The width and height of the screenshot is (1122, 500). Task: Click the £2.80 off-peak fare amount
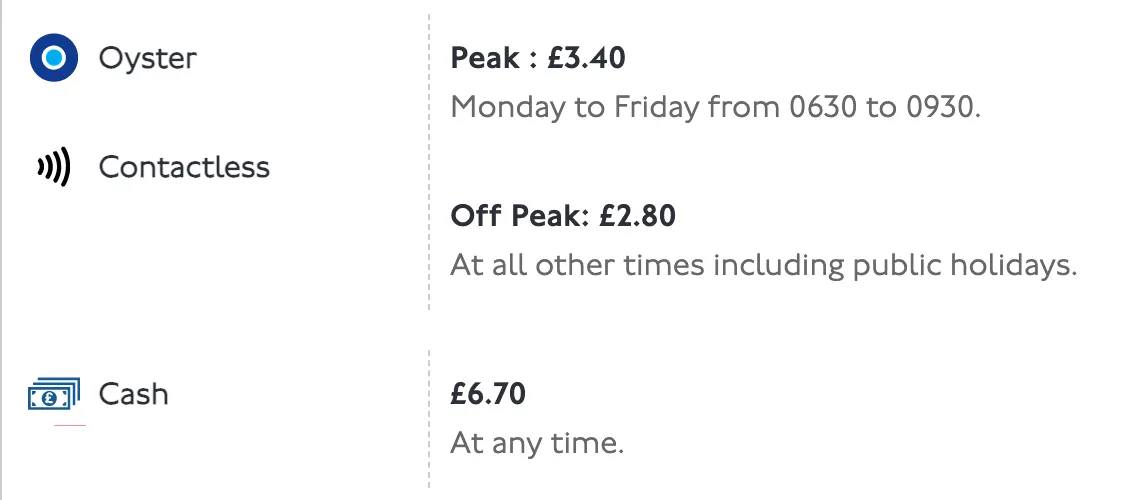coord(637,215)
